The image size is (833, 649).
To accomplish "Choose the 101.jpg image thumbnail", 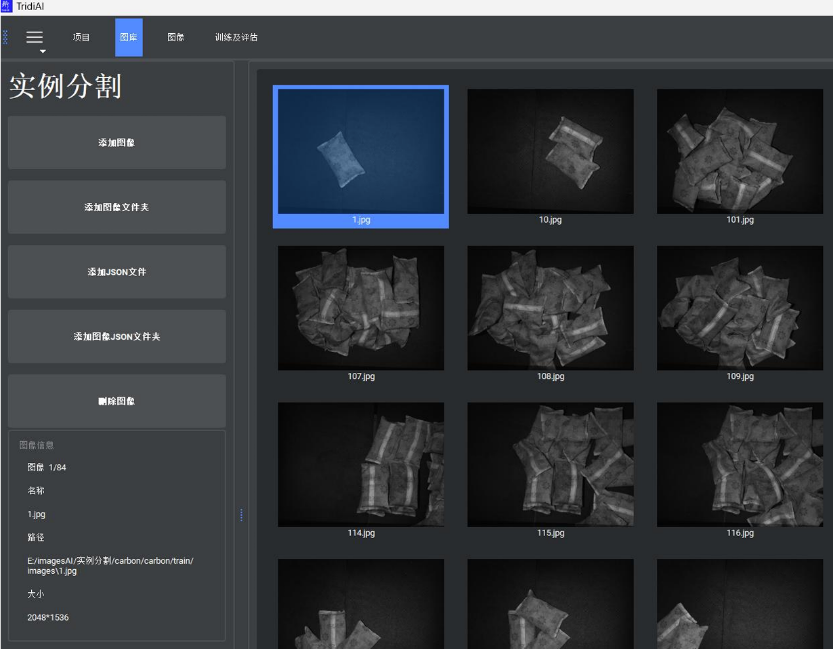I will click(740, 151).
